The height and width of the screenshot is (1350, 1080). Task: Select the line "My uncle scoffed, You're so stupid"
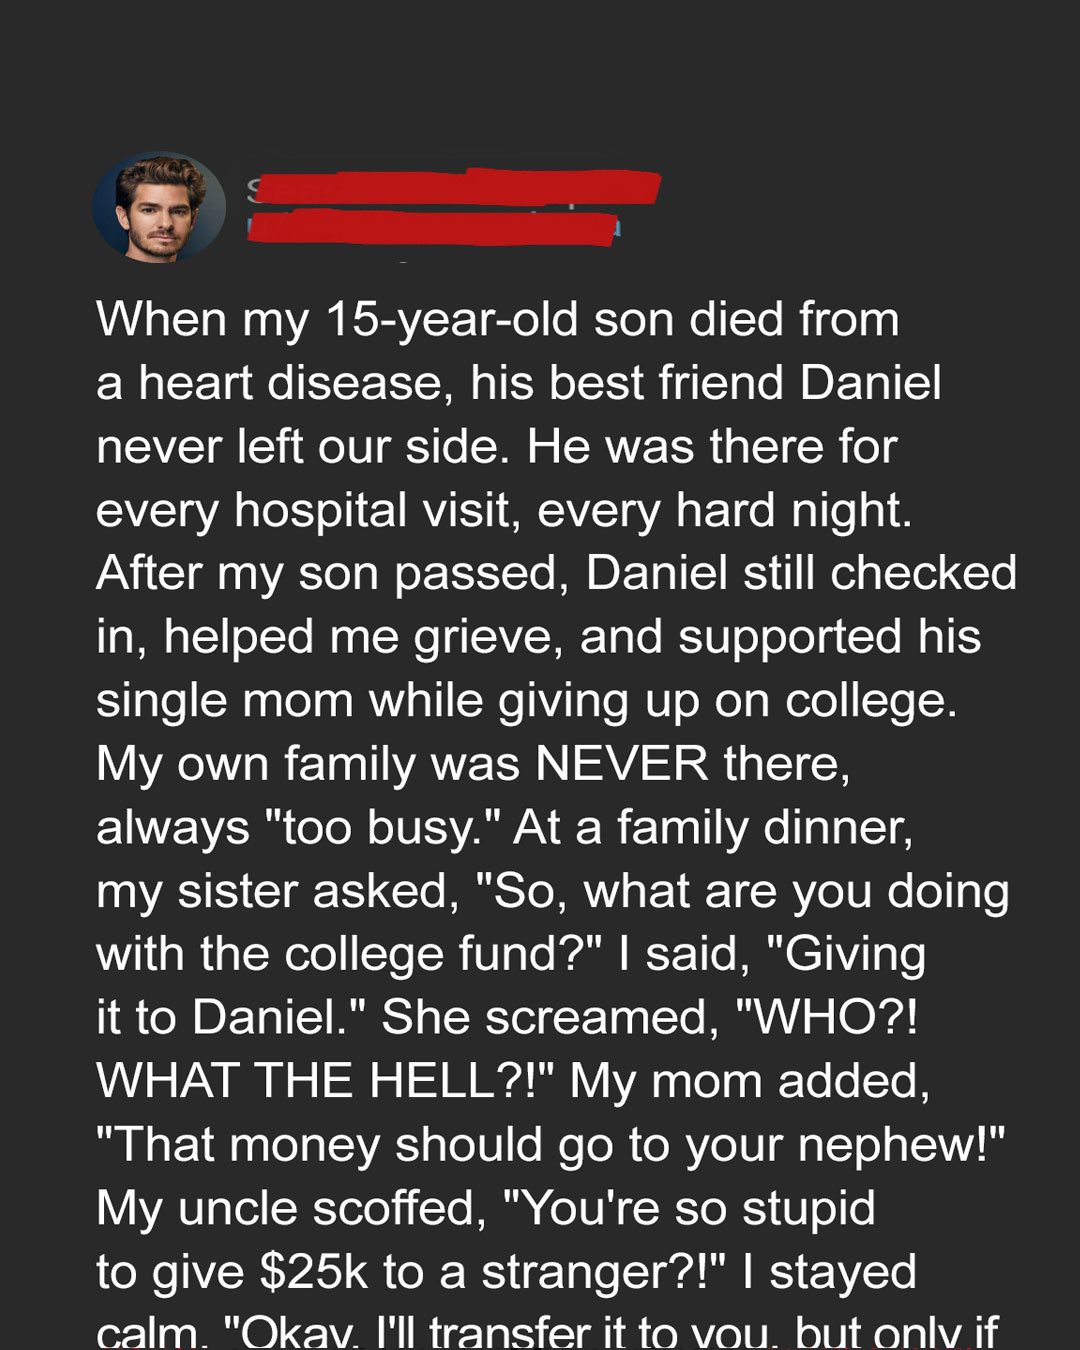486,1209
